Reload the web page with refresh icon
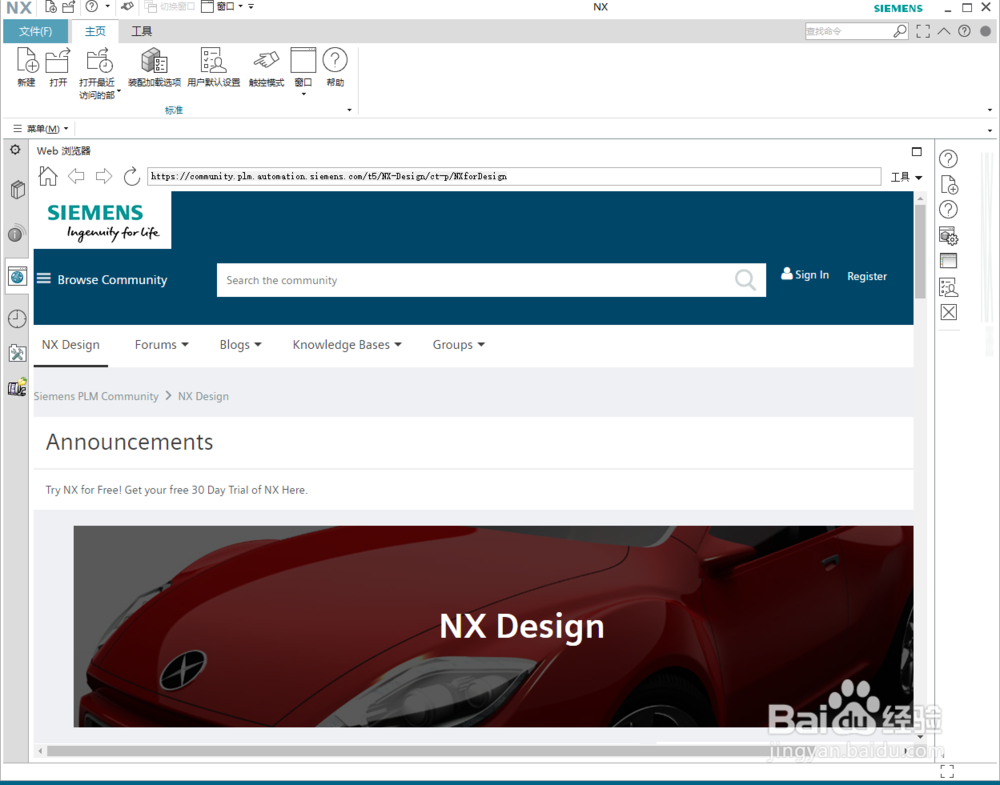 tap(131, 176)
